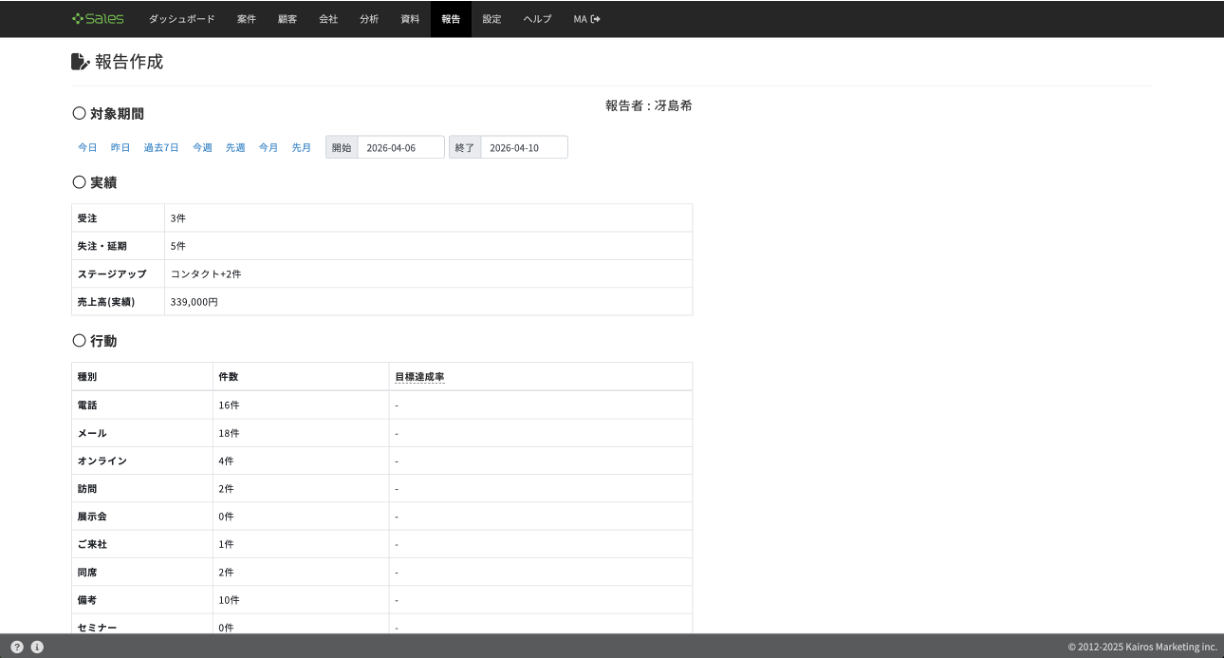Choose the 過去7日 period shortcut
1224x658 pixels.
point(161,148)
